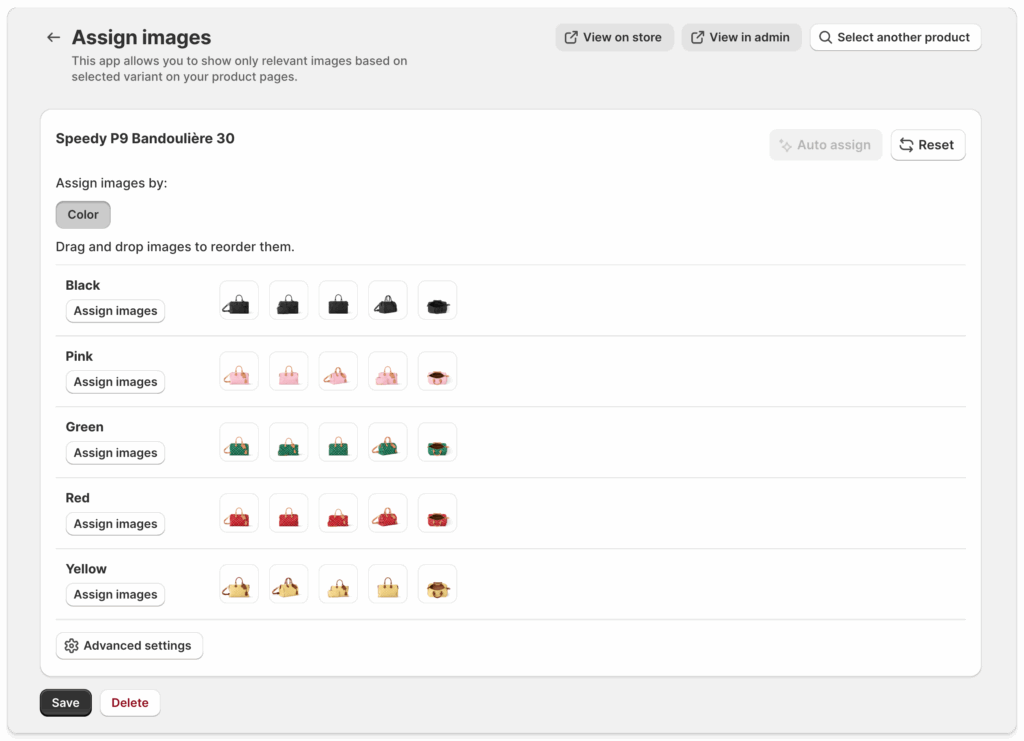Select the Color option chip
Screen dimensions: 1024x741
[x=83, y=215]
